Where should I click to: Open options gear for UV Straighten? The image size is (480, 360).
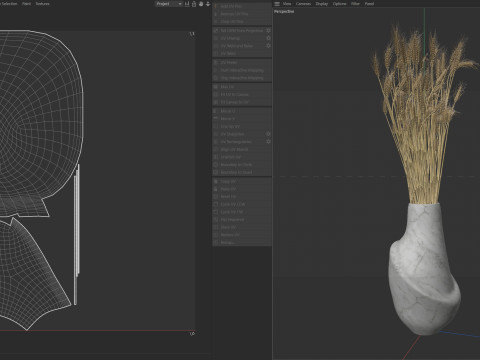tap(268, 134)
